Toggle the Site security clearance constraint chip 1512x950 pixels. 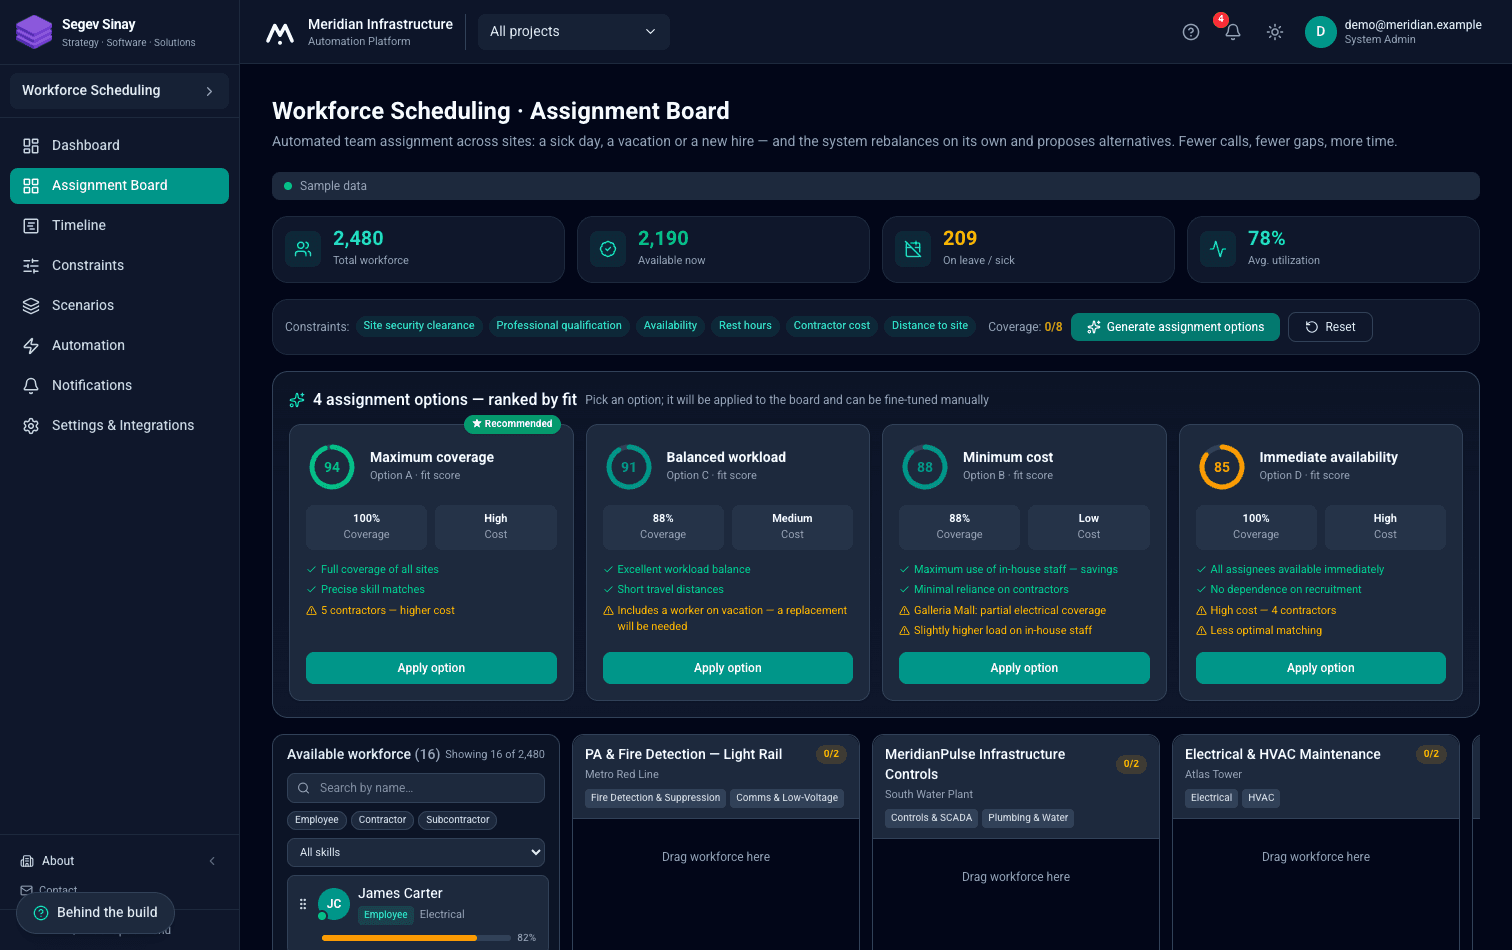pyautogui.click(x=419, y=326)
